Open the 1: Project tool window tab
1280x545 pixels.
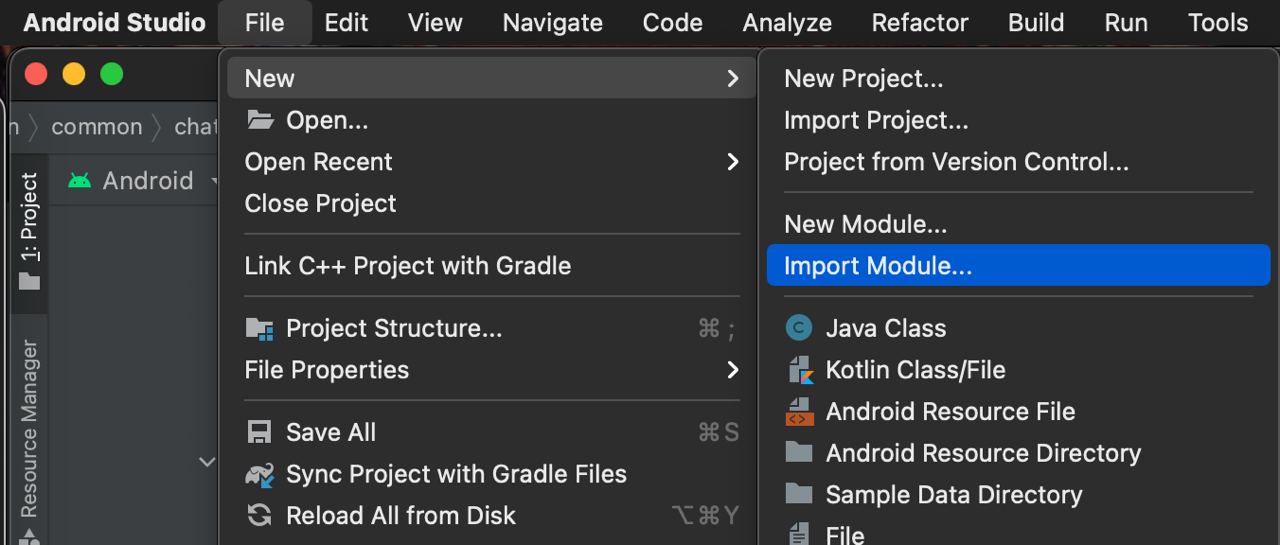(30, 232)
